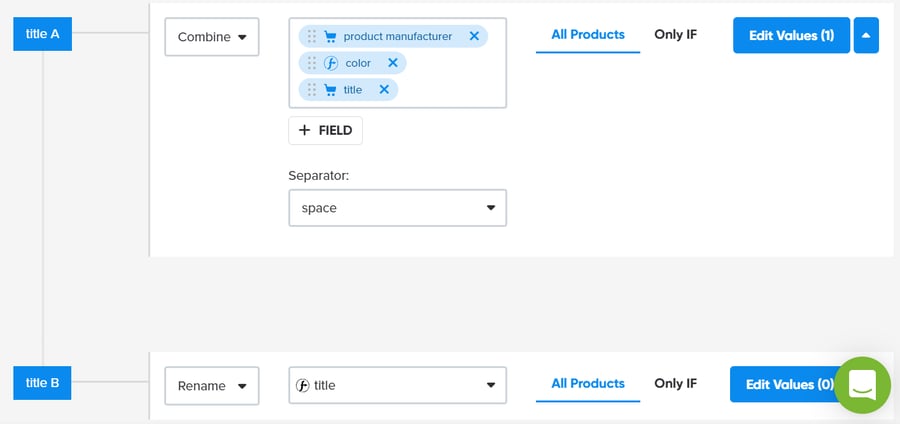Image resolution: width=900 pixels, height=424 pixels.
Task: Open the Separator space dropdown
Action: point(397,208)
